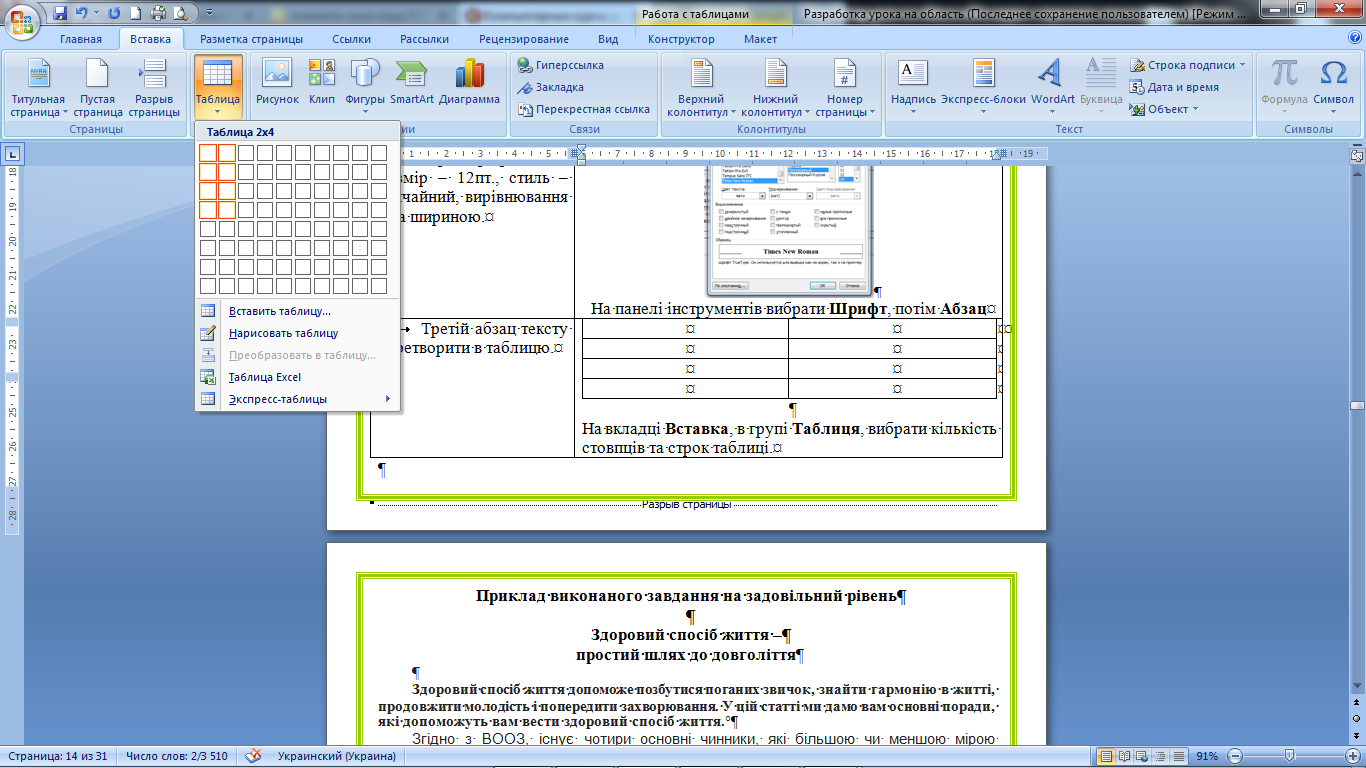The image size is (1366, 768).
Task: Switch to the Ссылки tab
Action: (x=352, y=39)
